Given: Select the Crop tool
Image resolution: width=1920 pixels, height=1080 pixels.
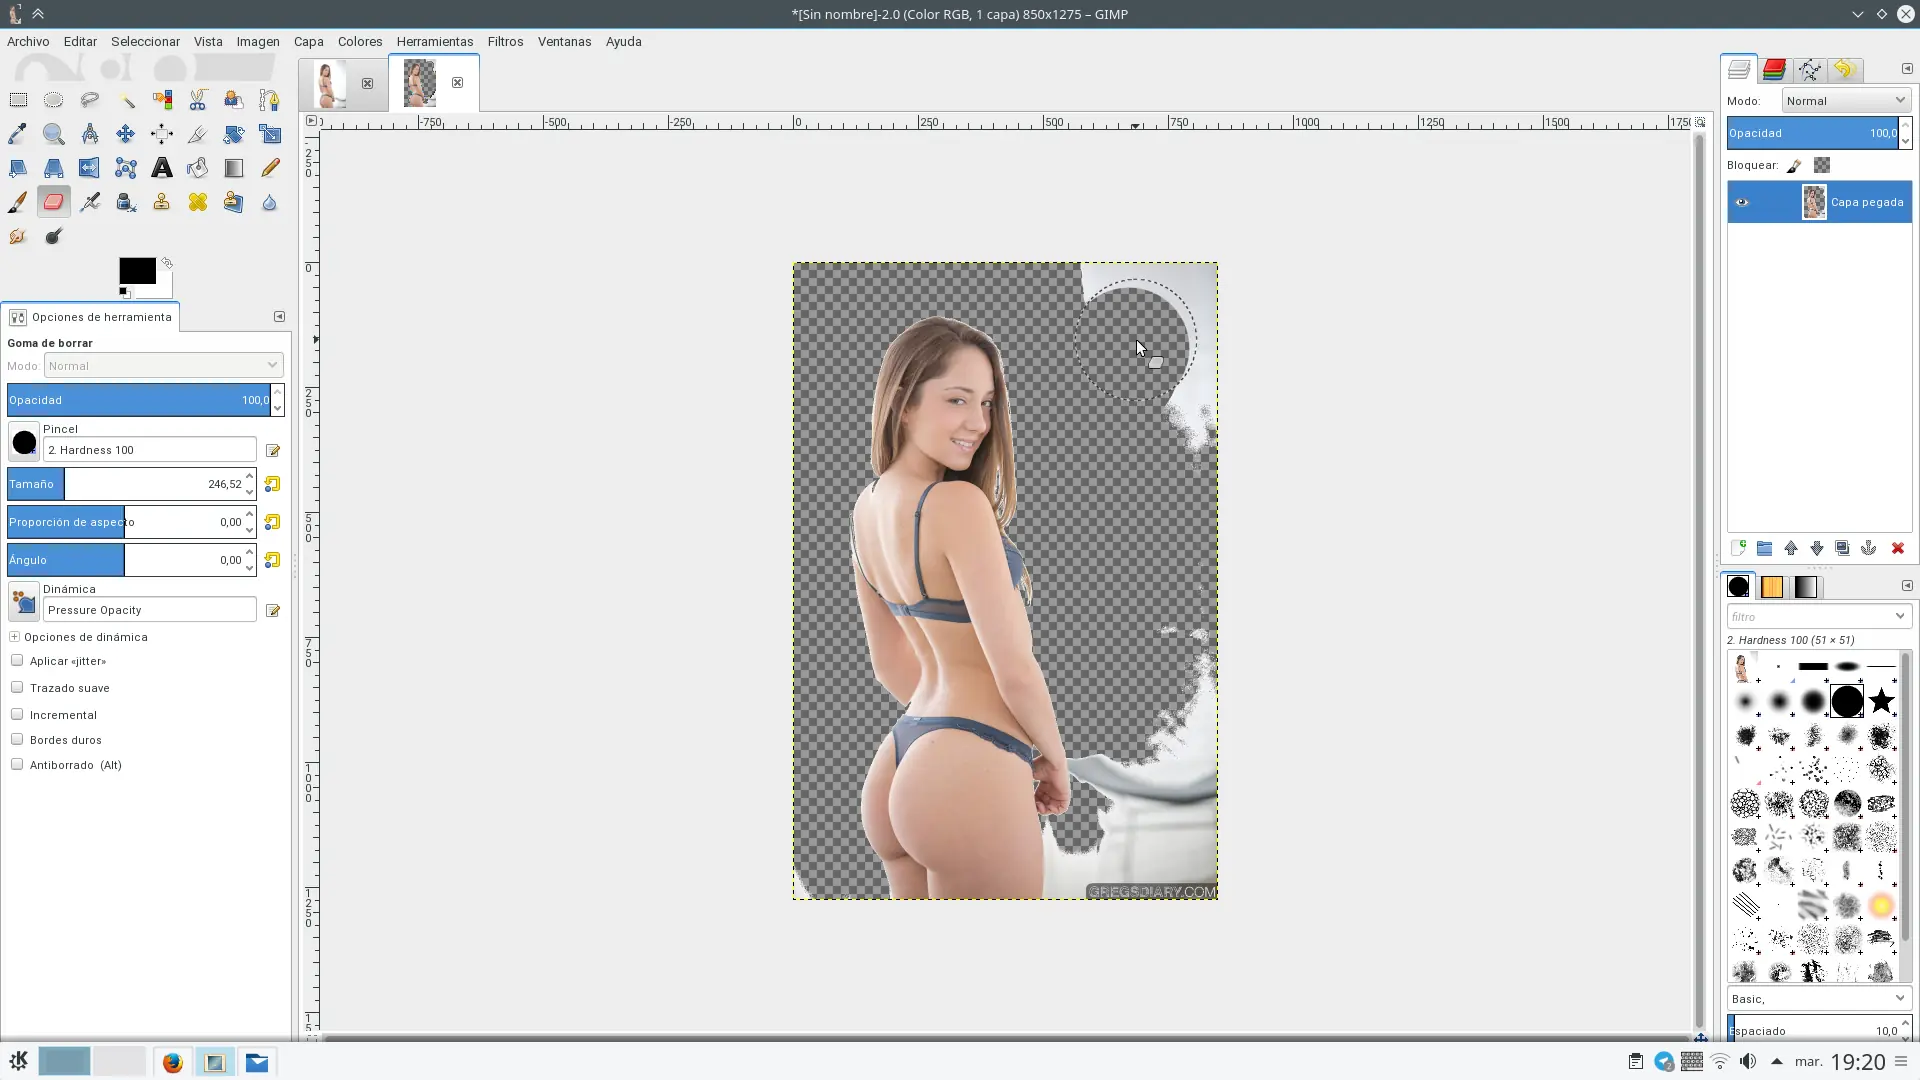Looking at the screenshot, I should click(198, 134).
